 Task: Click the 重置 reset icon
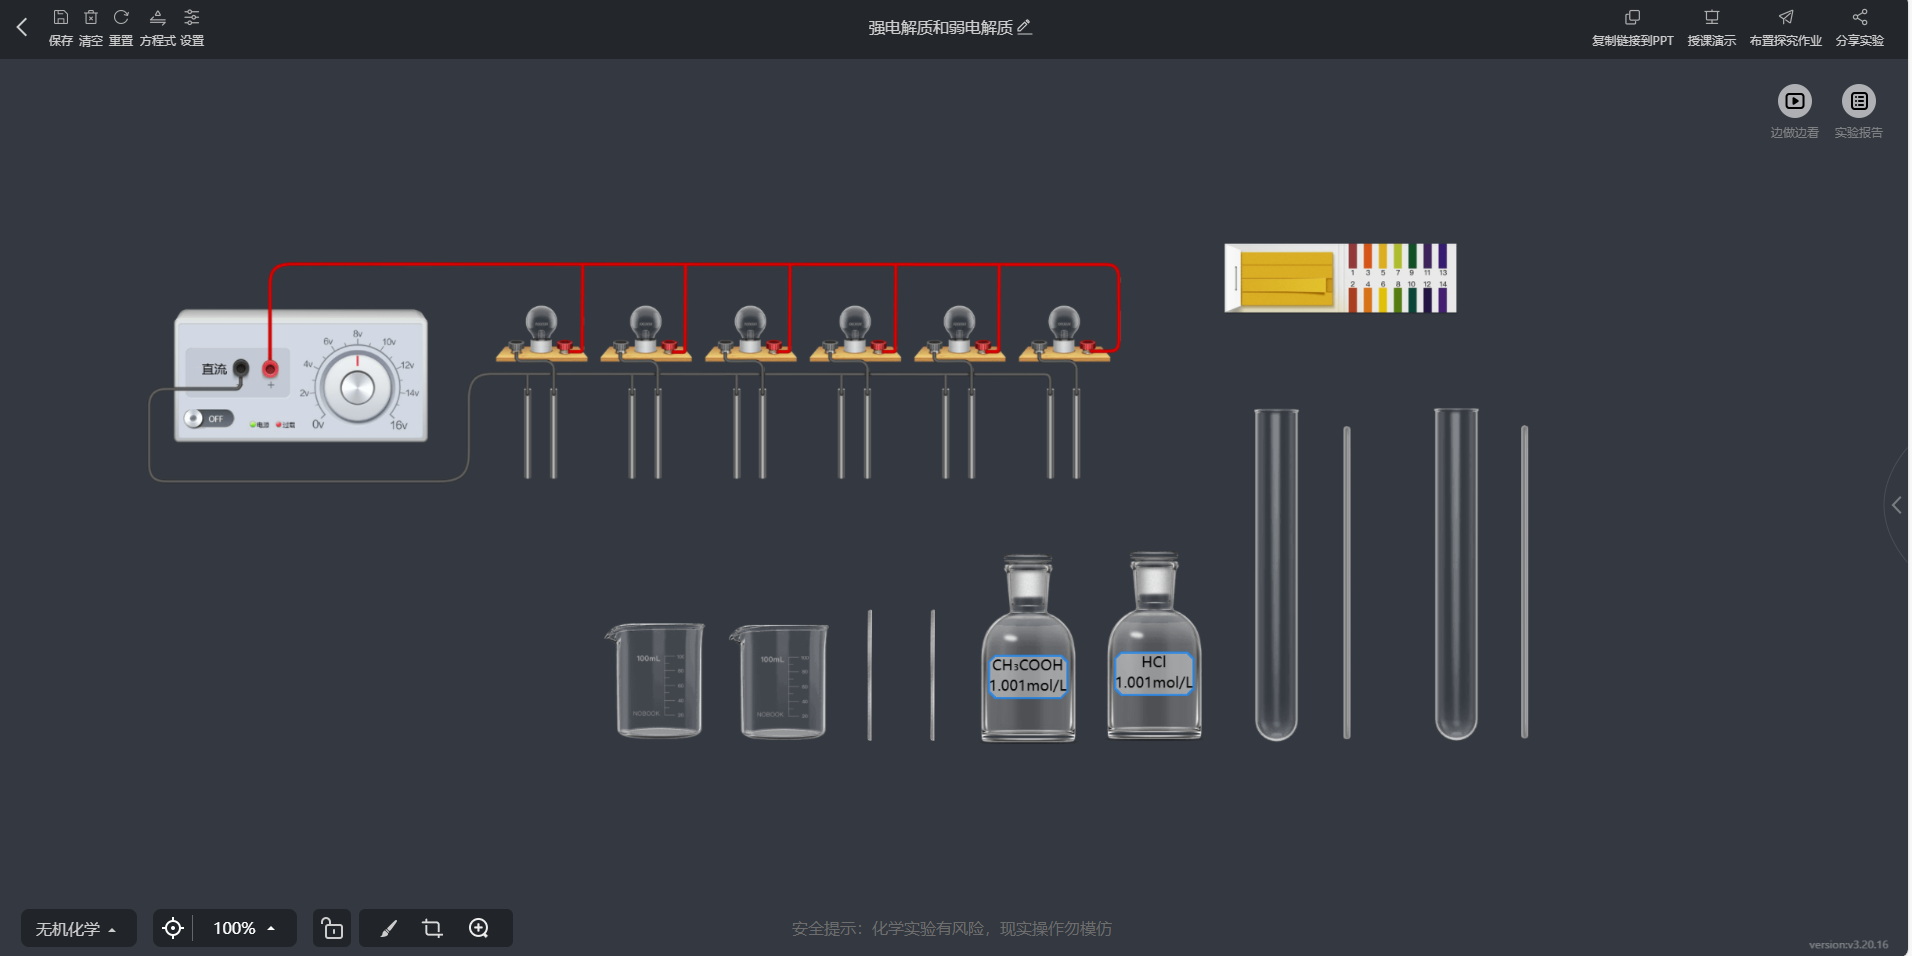pos(121,18)
